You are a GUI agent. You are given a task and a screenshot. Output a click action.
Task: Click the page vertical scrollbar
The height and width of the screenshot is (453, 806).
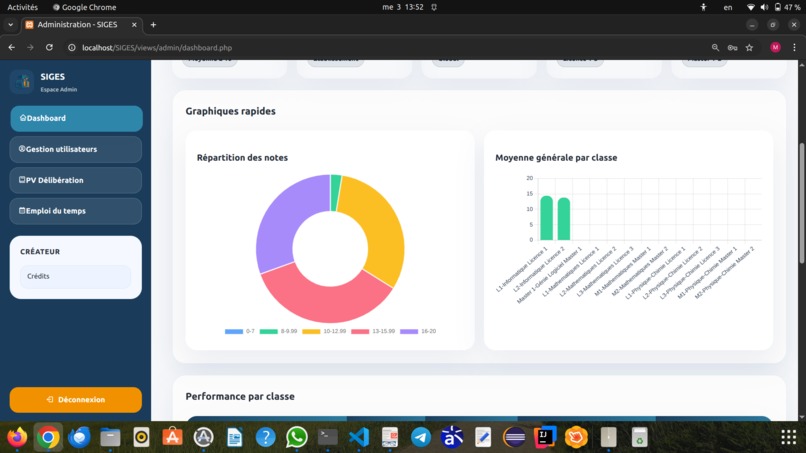[801, 203]
